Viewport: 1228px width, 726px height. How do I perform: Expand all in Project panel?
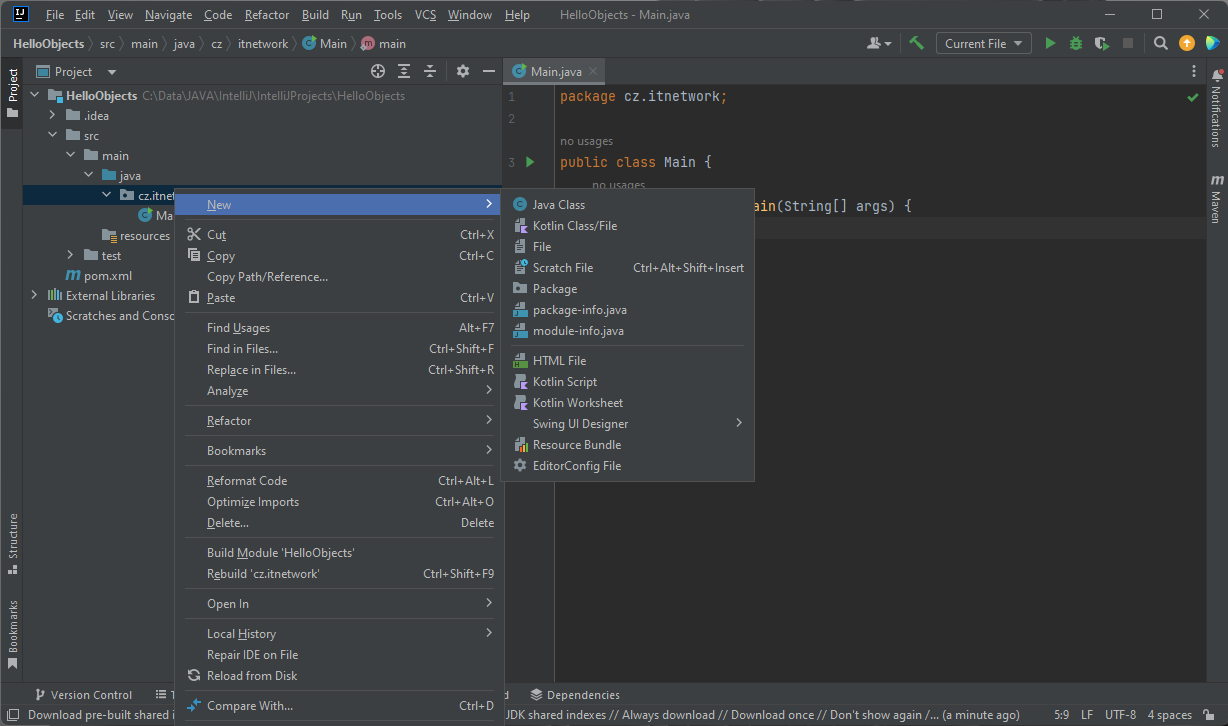(x=404, y=71)
